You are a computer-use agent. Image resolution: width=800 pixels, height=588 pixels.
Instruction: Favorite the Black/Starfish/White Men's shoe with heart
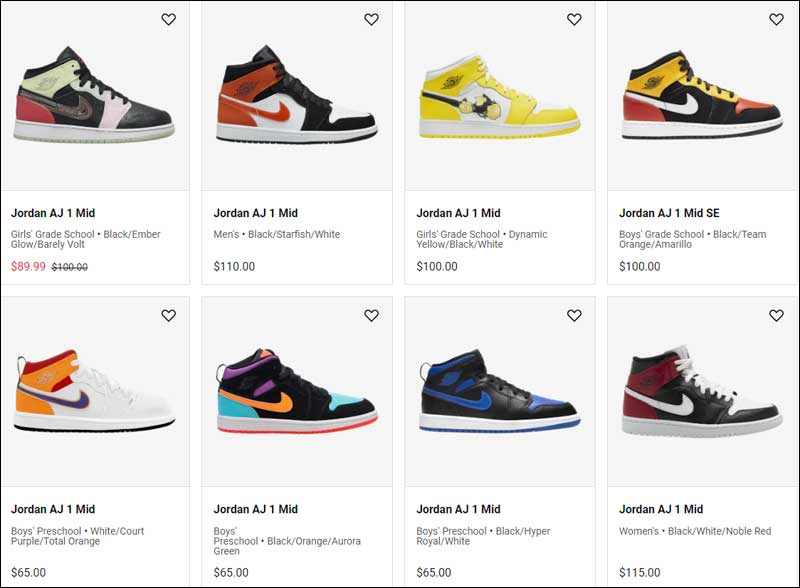coord(371,19)
